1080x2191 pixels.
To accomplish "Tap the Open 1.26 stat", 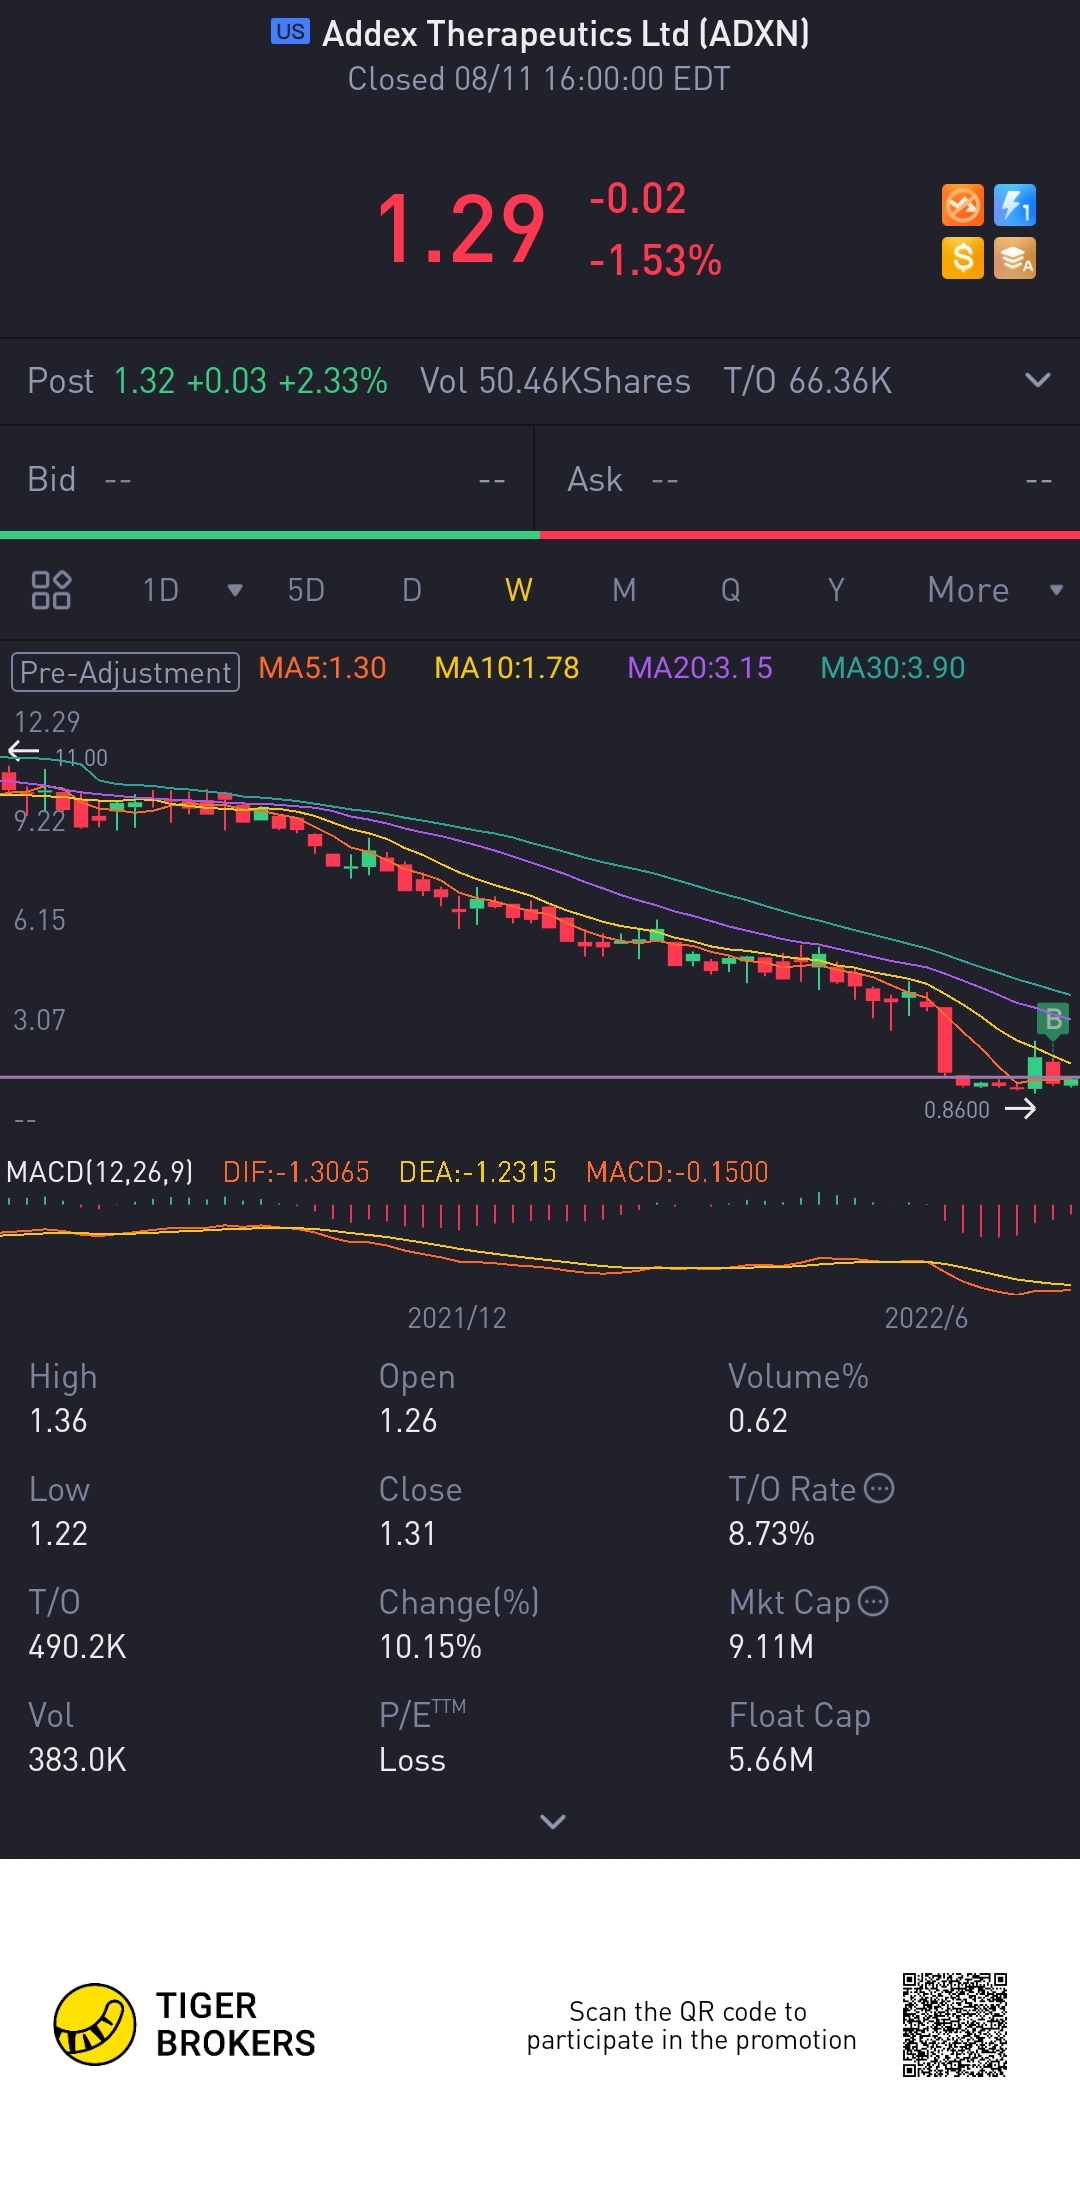I will point(417,1398).
